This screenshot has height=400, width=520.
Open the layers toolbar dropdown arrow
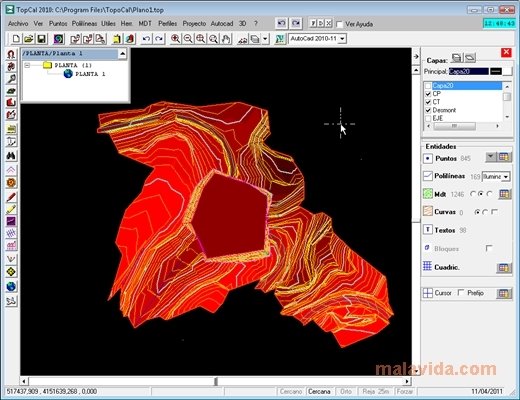(x=265, y=39)
